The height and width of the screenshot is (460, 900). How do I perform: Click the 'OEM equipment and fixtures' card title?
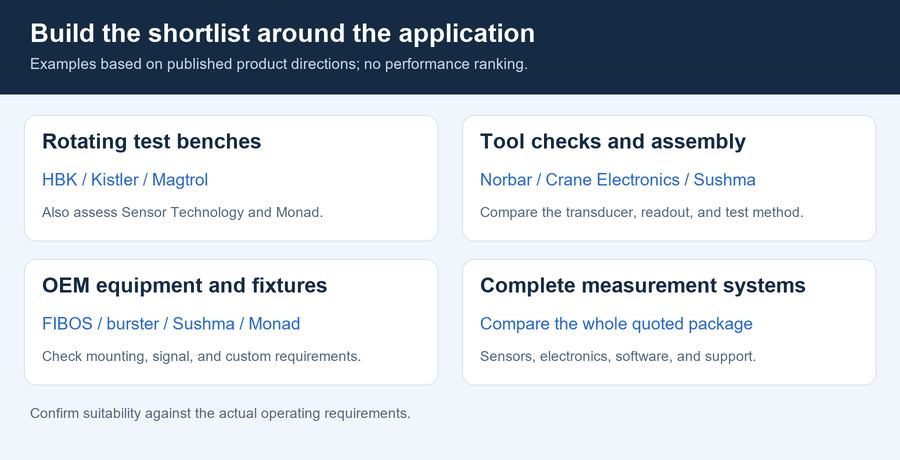pos(185,285)
